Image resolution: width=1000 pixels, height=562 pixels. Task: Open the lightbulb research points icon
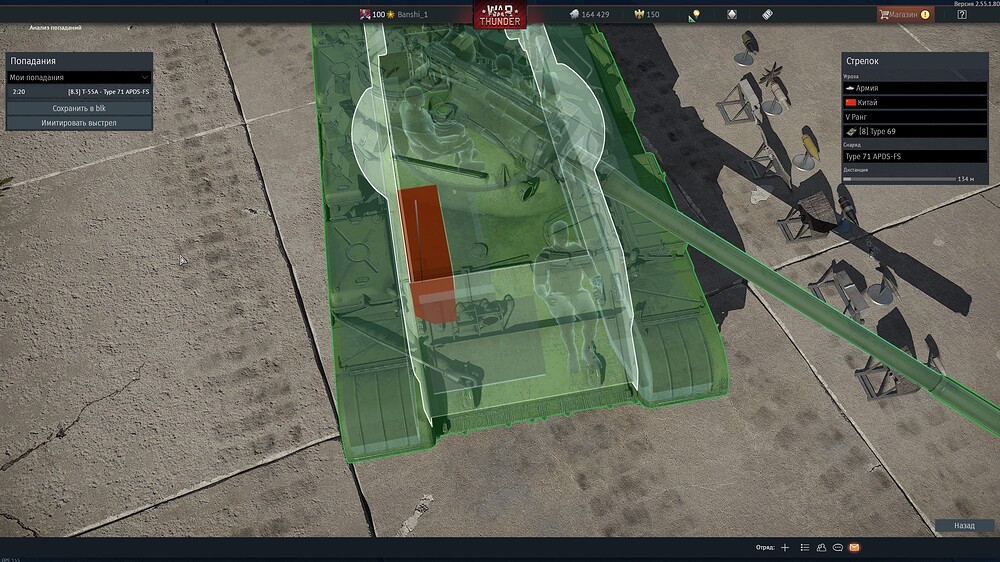694,15
